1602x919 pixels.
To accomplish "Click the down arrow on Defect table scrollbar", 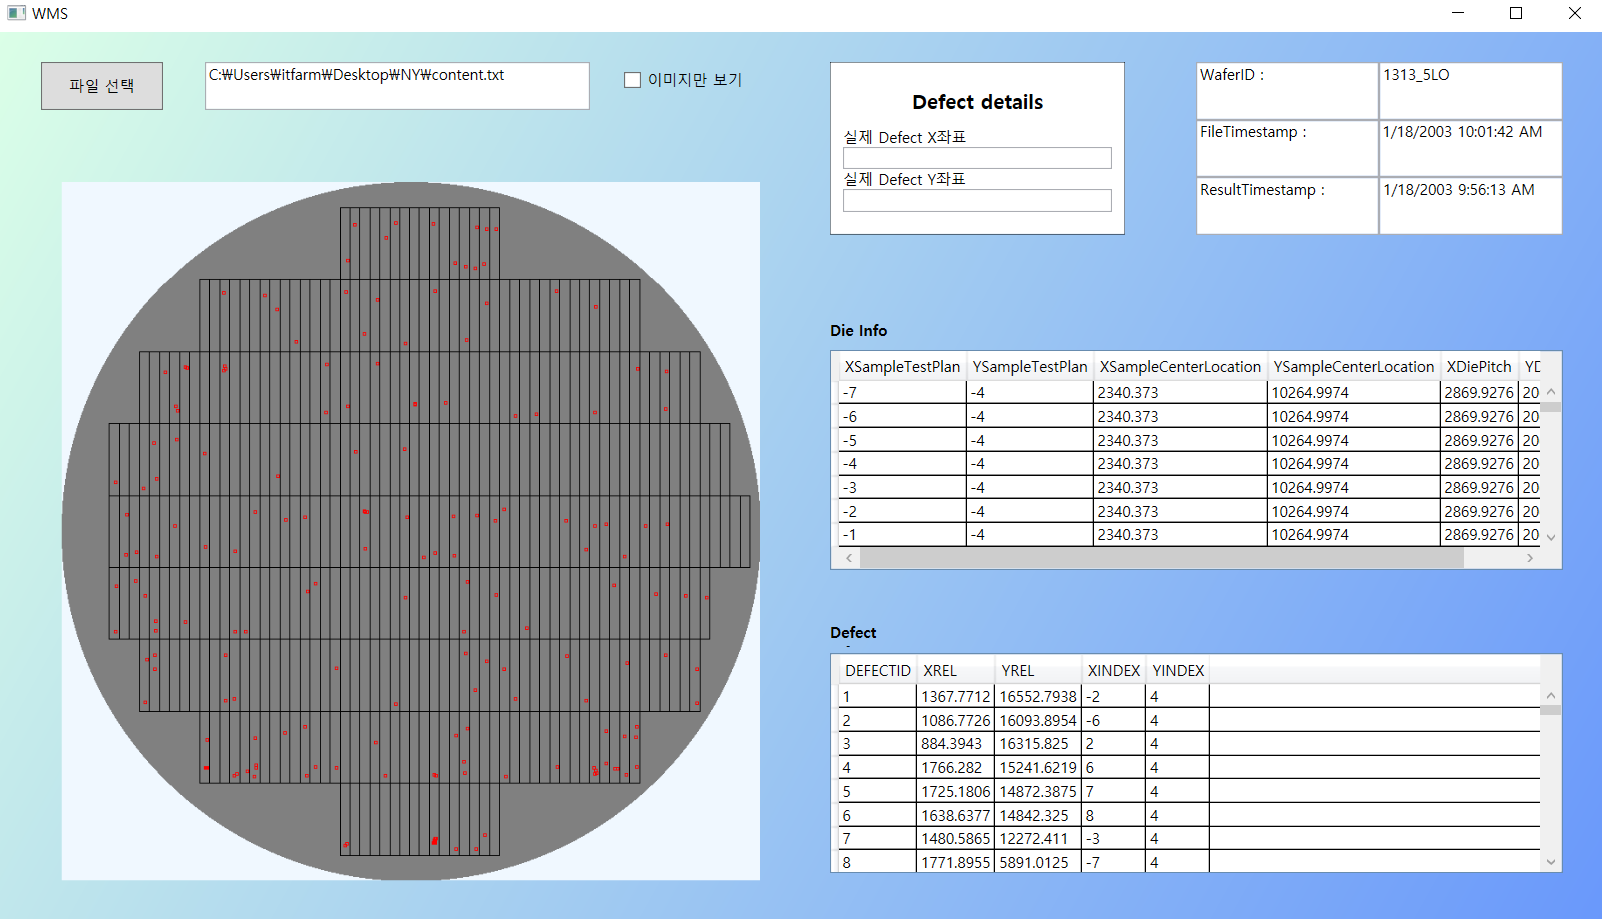I will pyautogui.click(x=1551, y=861).
